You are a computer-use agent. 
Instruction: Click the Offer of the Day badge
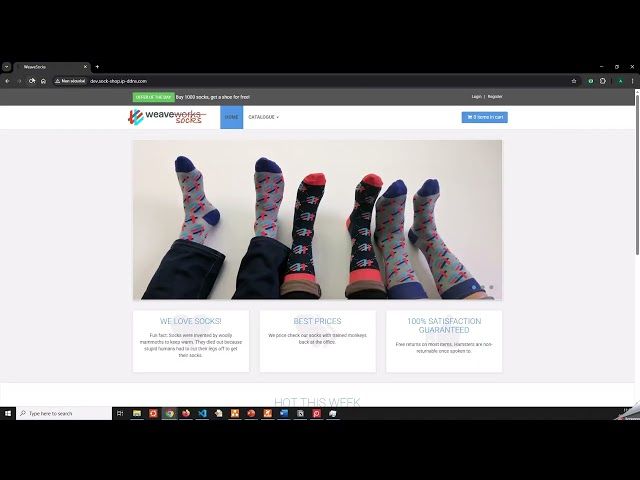pyautogui.click(x=153, y=97)
